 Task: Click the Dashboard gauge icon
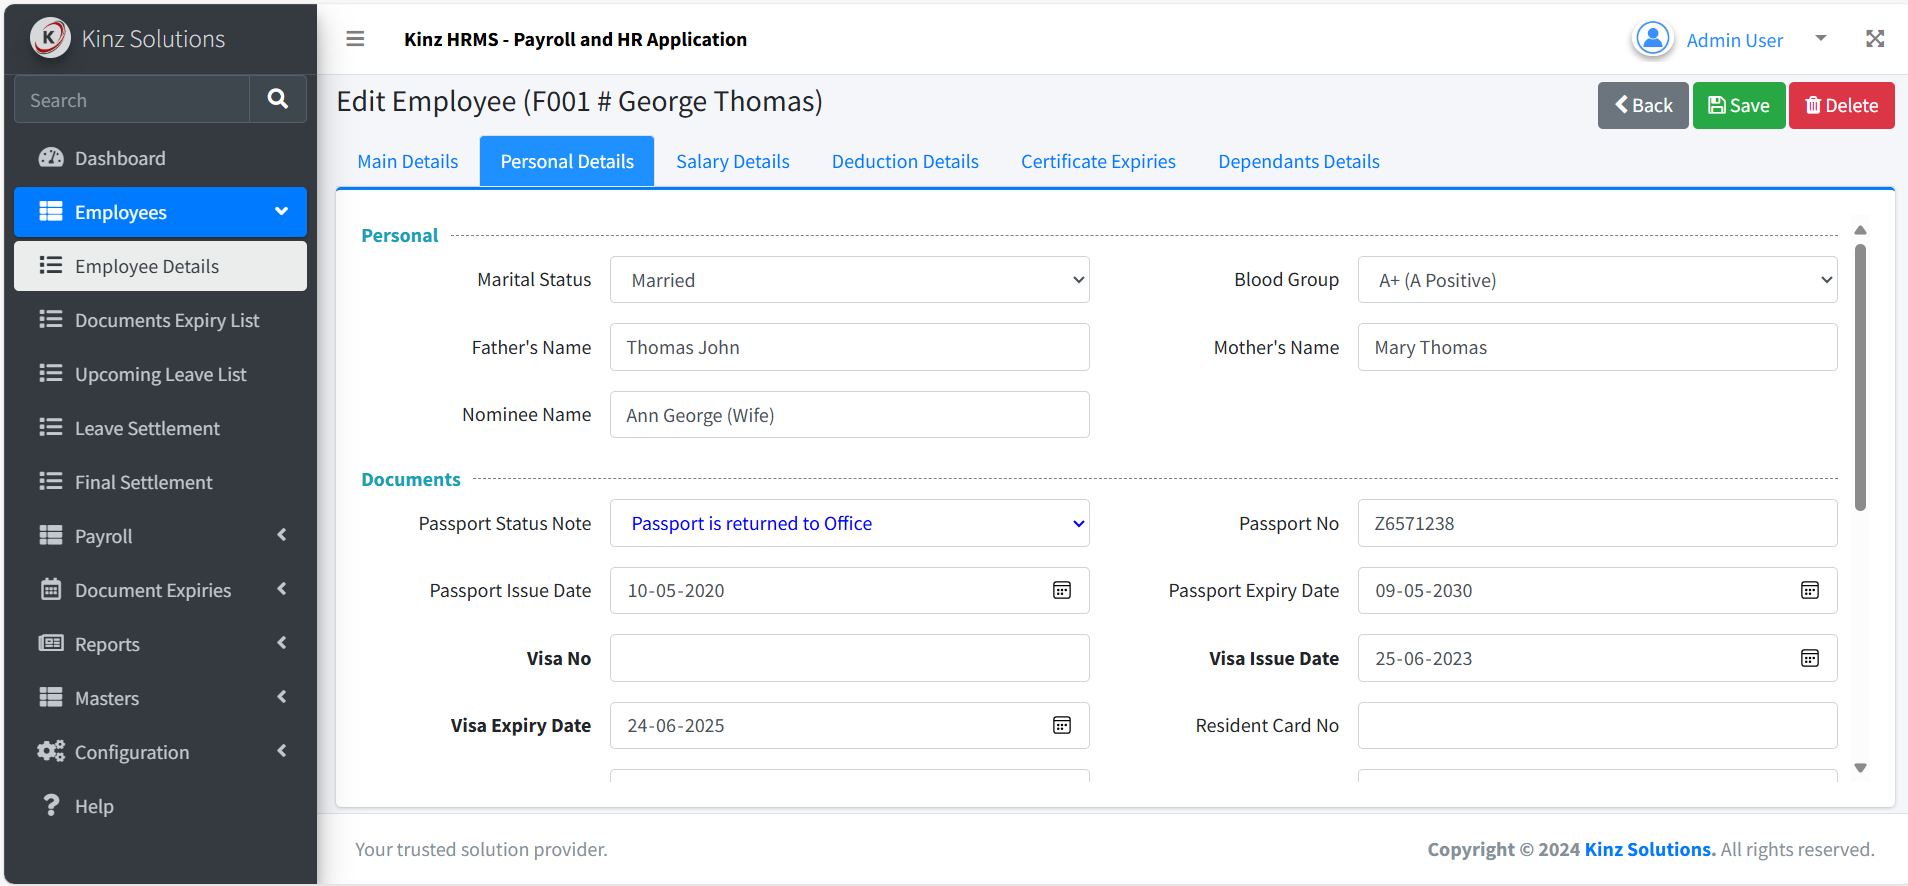(51, 158)
